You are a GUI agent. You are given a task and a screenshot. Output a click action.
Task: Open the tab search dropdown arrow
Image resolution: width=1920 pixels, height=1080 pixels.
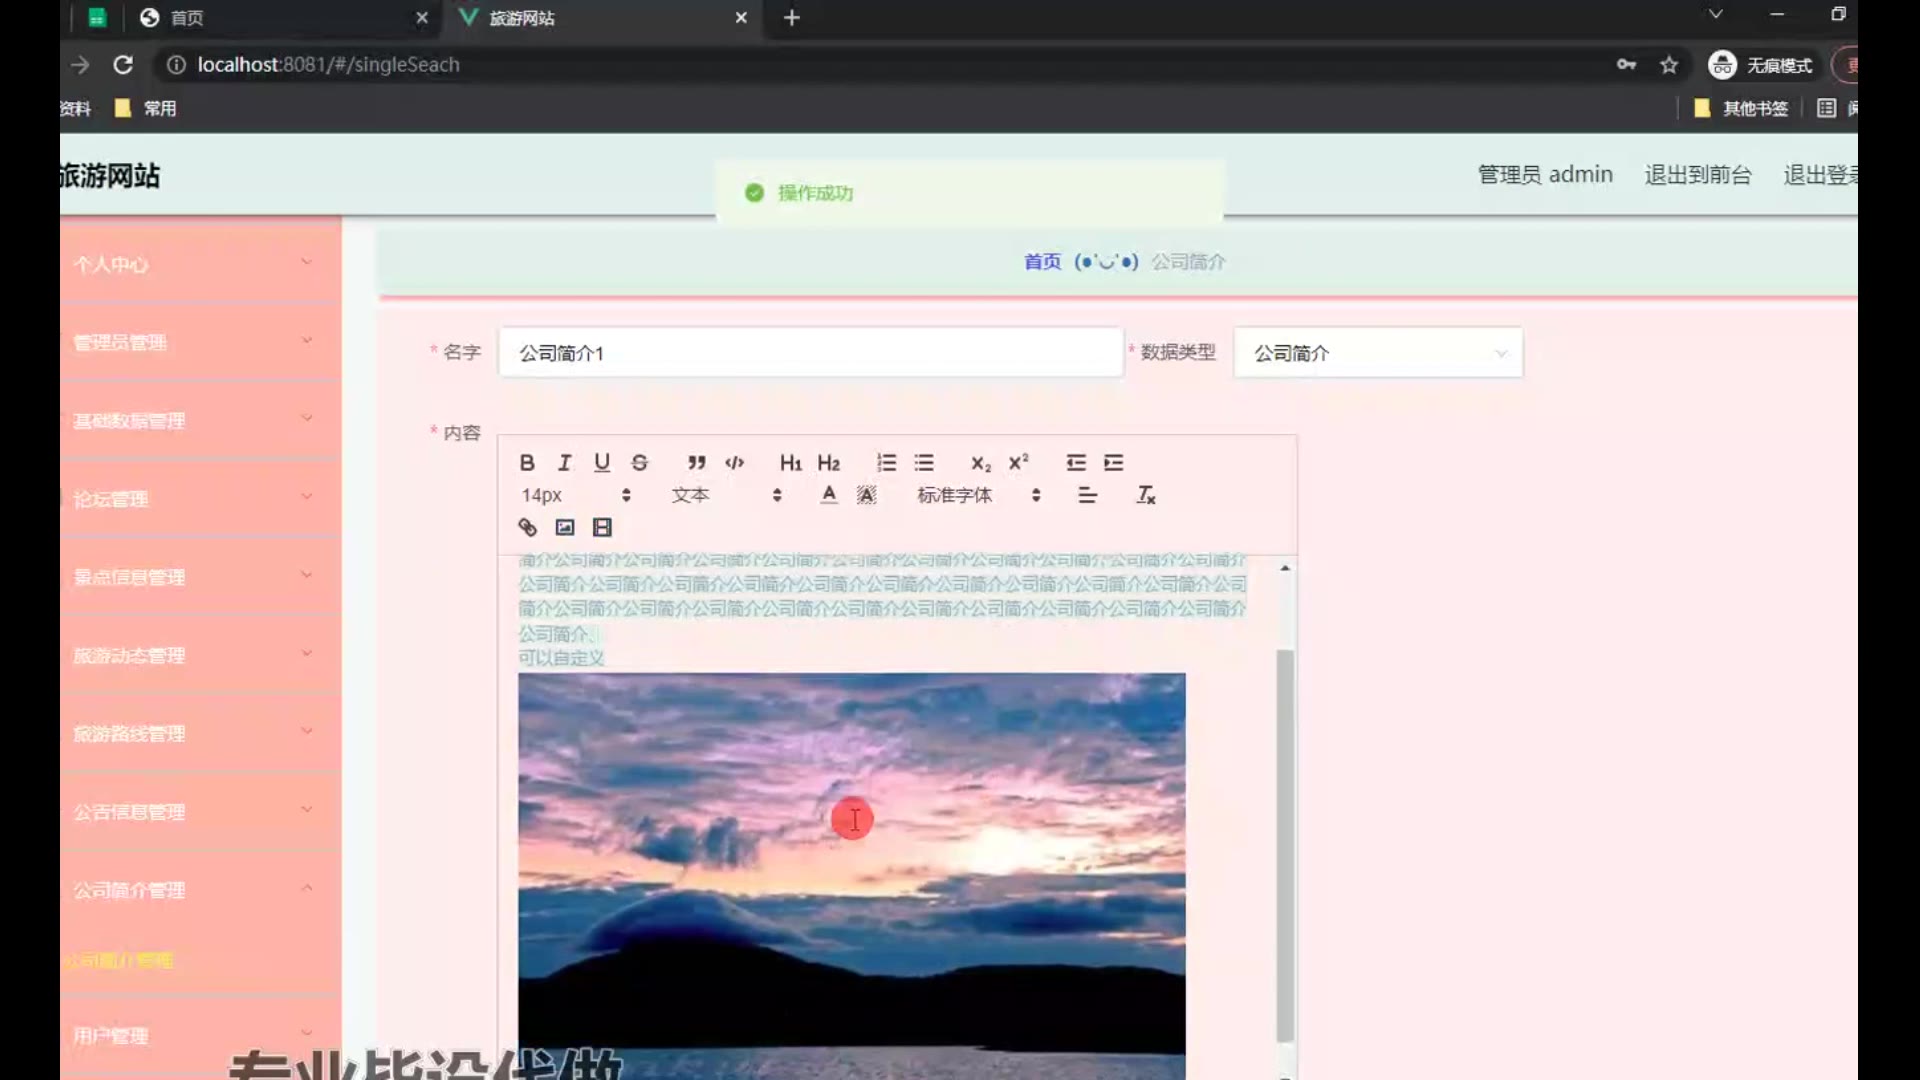pos(1716,14)
